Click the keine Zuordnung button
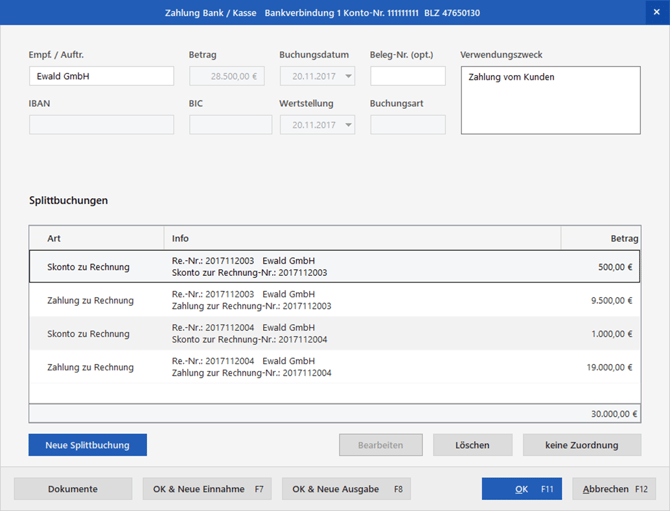 [x=581, y=445]
